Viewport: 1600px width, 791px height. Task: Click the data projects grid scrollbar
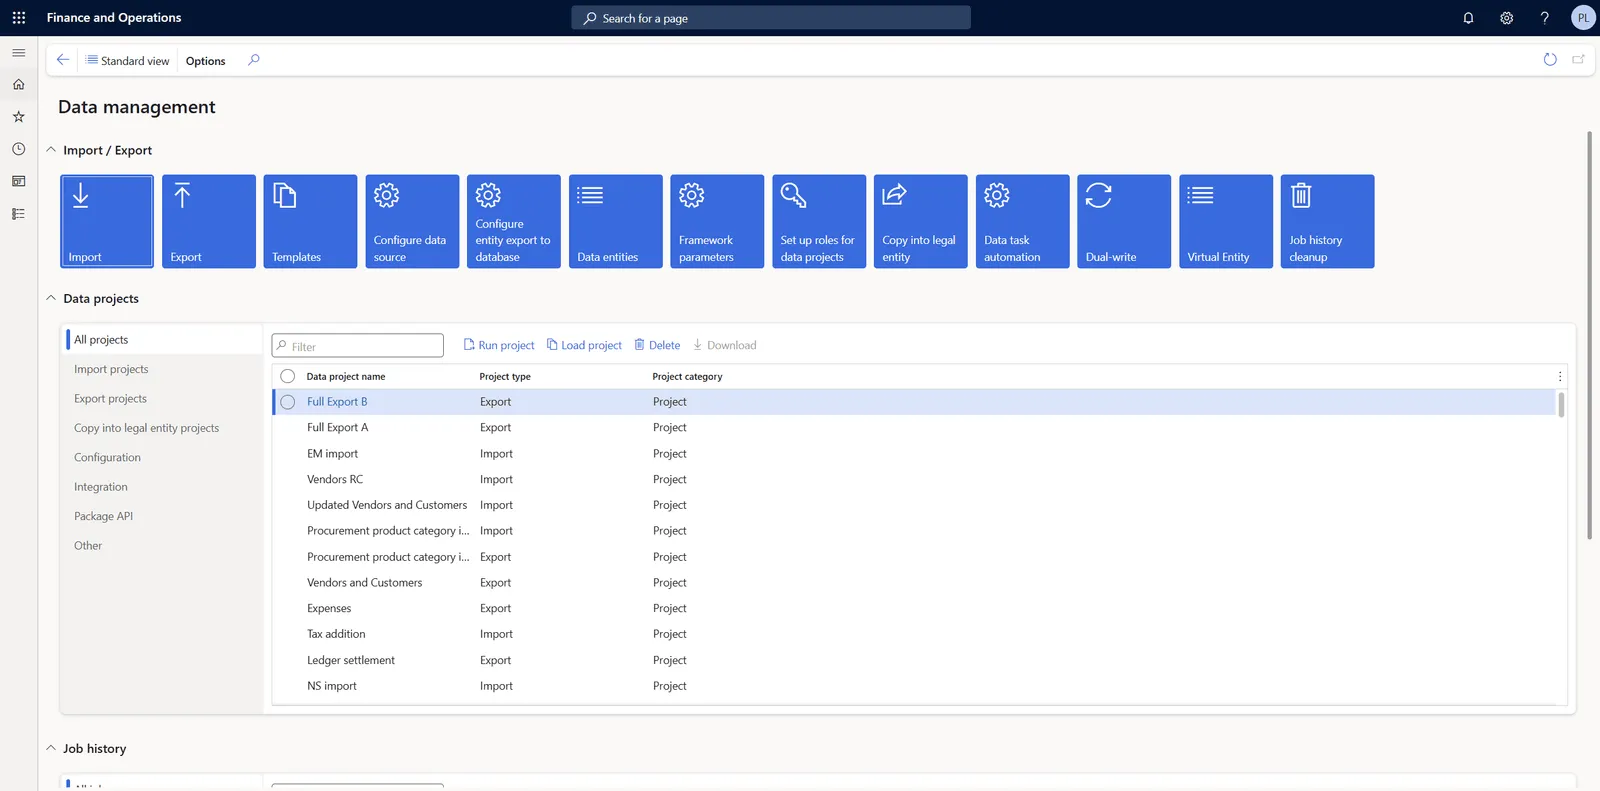(x=1561, y=405)
